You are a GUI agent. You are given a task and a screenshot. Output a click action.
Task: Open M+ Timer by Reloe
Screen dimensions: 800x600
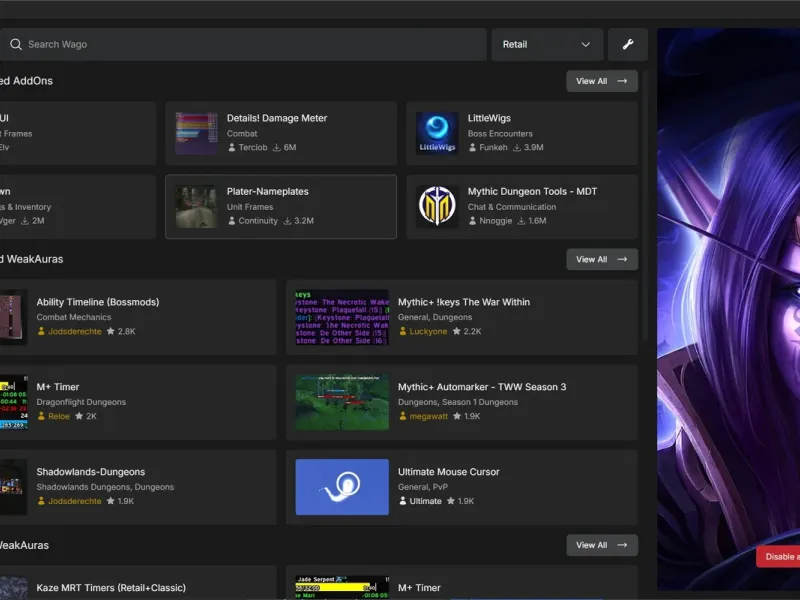pos(58,387)
